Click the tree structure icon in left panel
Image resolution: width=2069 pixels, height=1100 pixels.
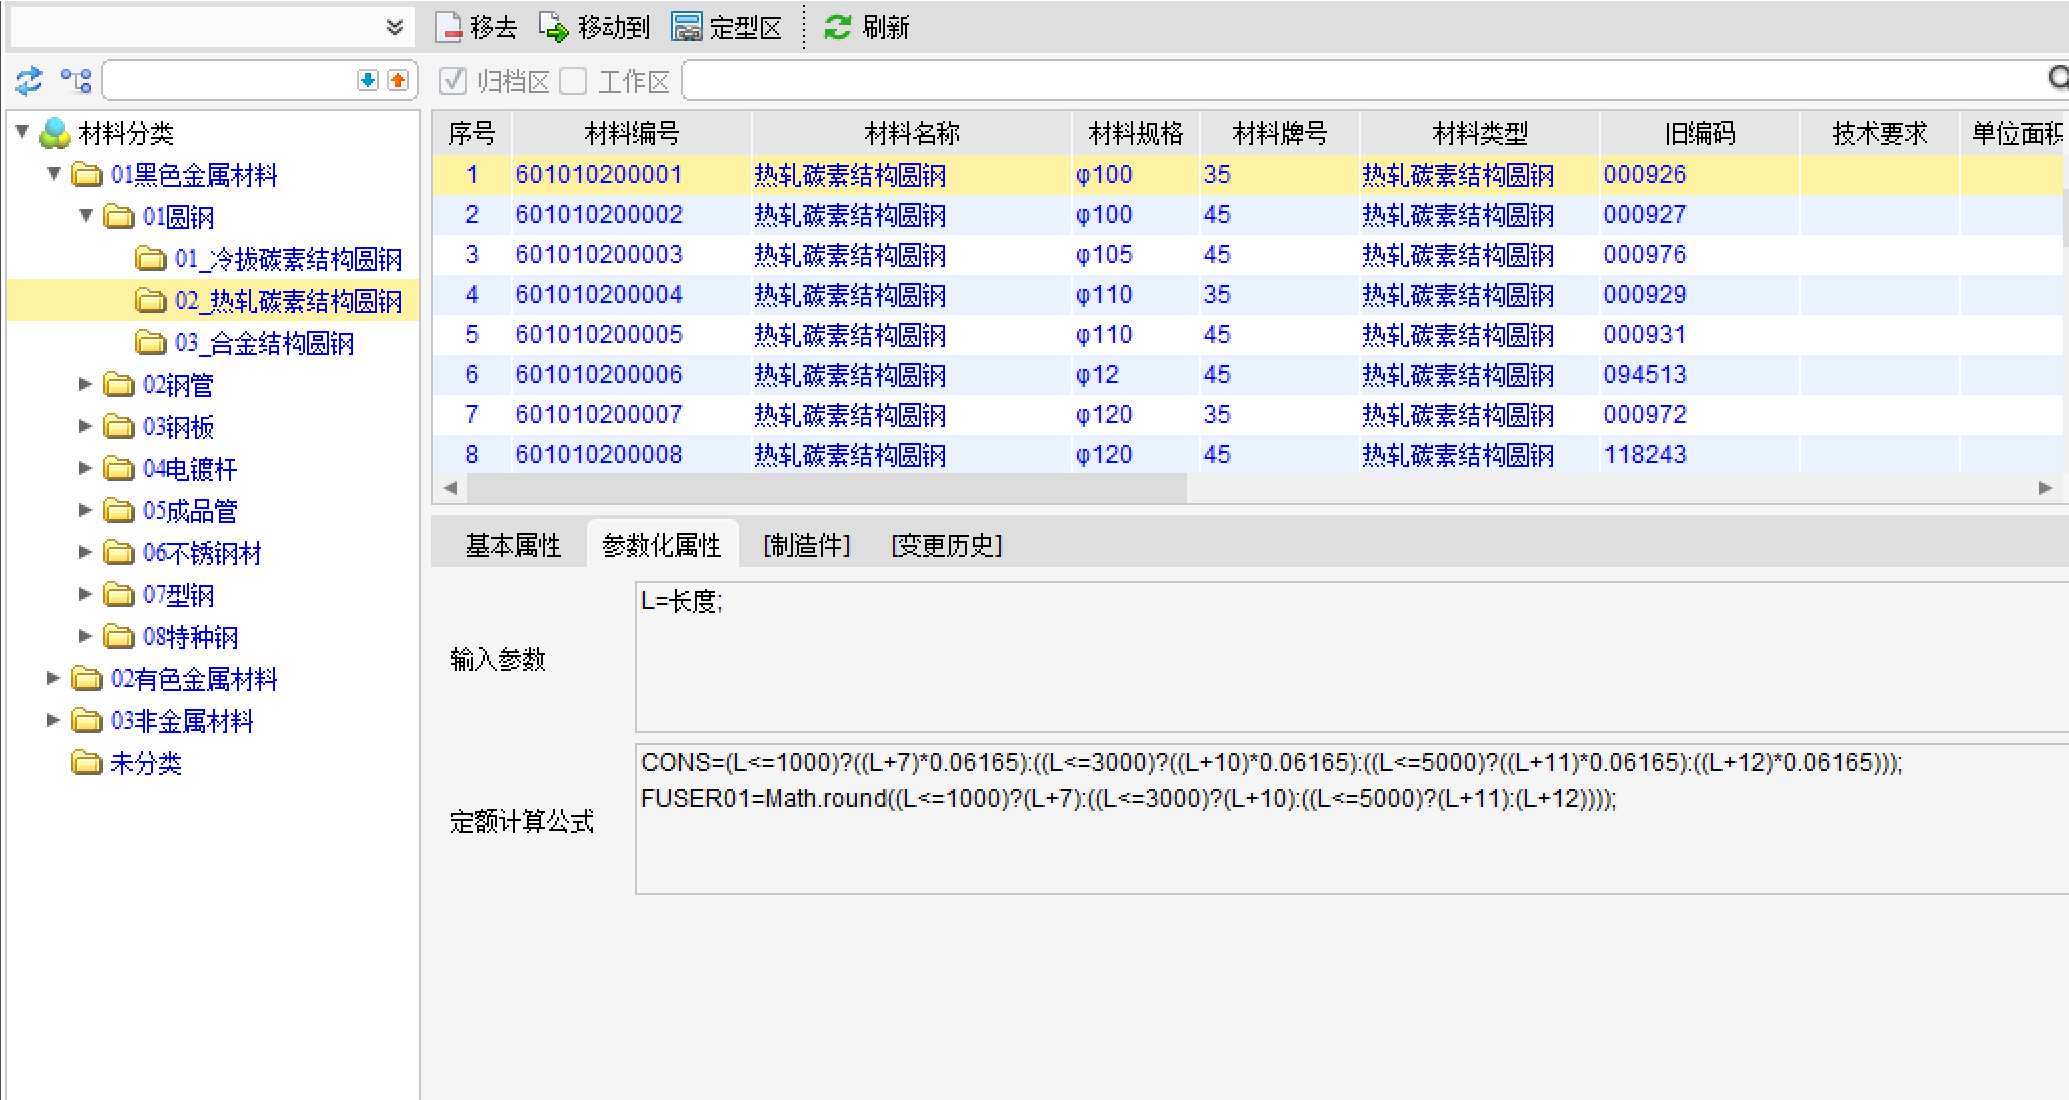pyautogui.click(x=76, y=80)
